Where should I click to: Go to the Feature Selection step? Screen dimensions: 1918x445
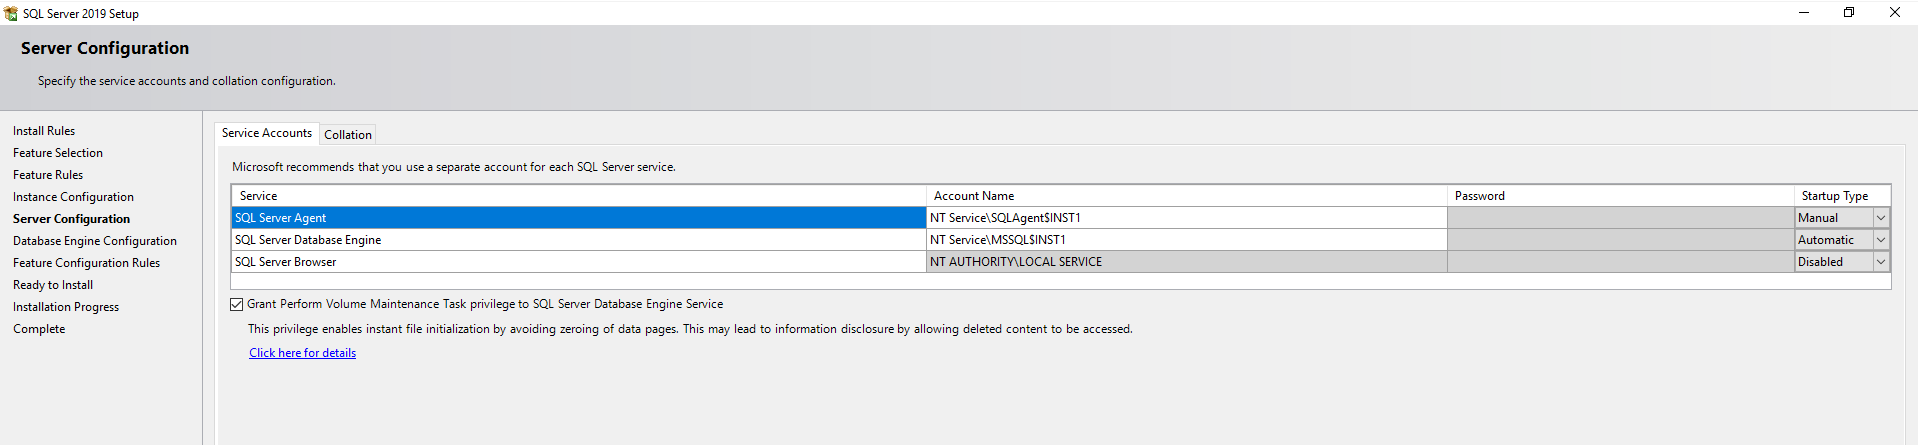point(58,153)
